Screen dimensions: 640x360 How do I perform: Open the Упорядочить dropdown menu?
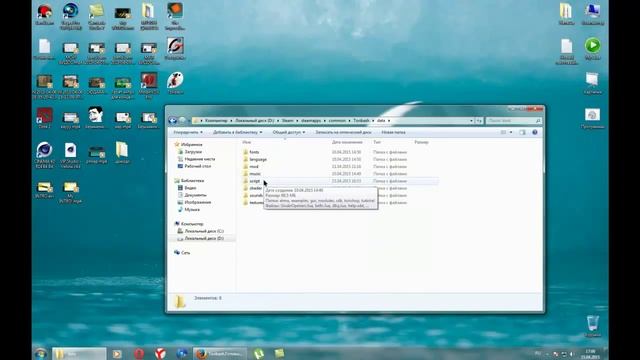click(x=188, y=132)
